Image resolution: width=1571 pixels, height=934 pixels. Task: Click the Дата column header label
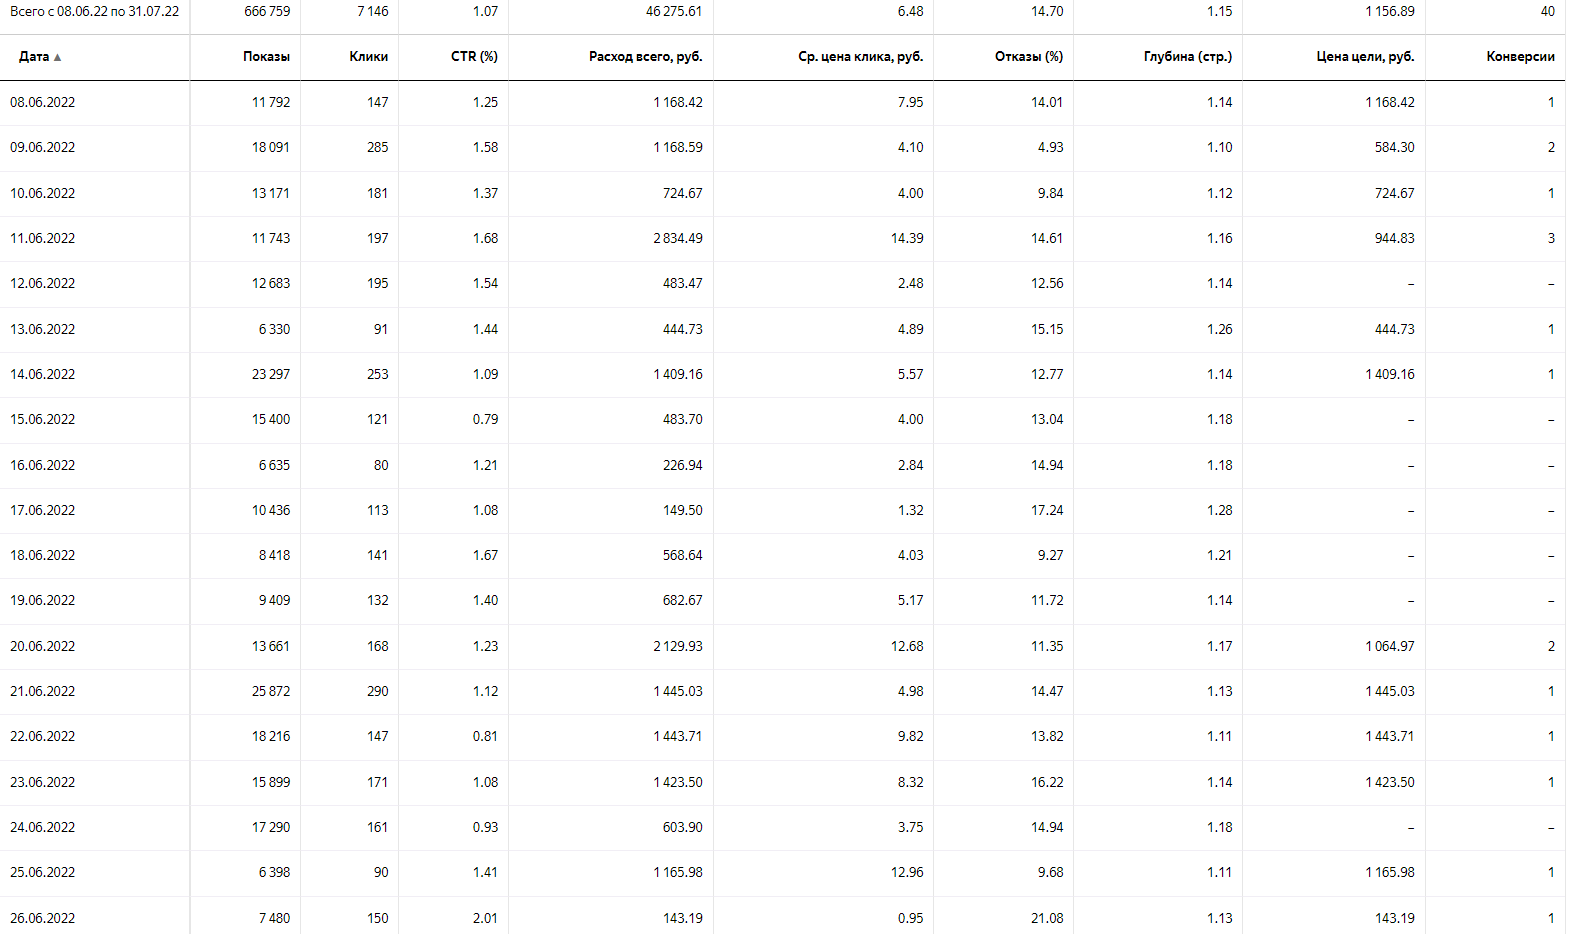click(34, 57)
